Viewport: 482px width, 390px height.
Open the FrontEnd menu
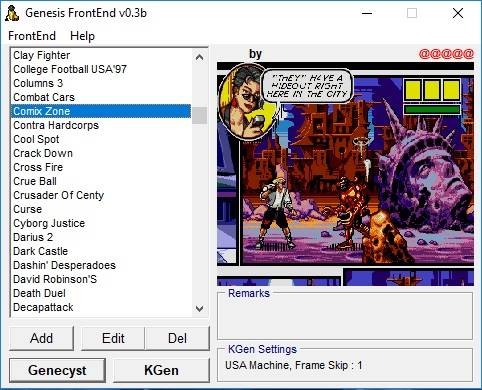point(32,36)
